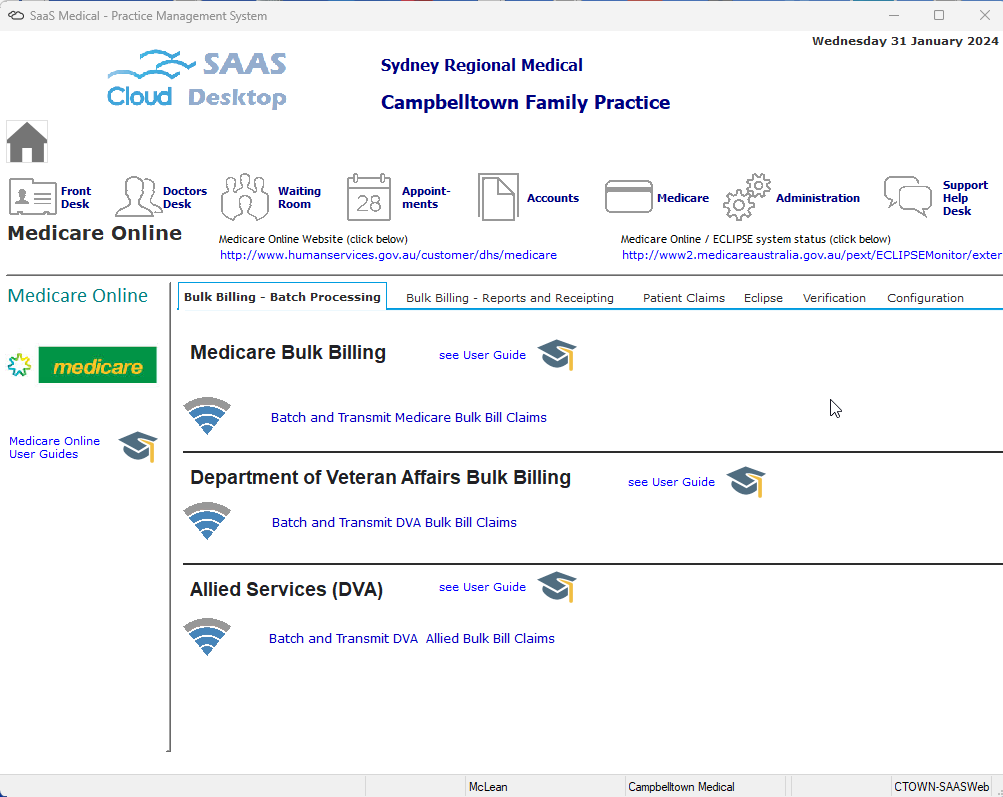Viewport: 1003px width, 797px height.
Task: Open the Configuration tab
Action: point(925,298)
